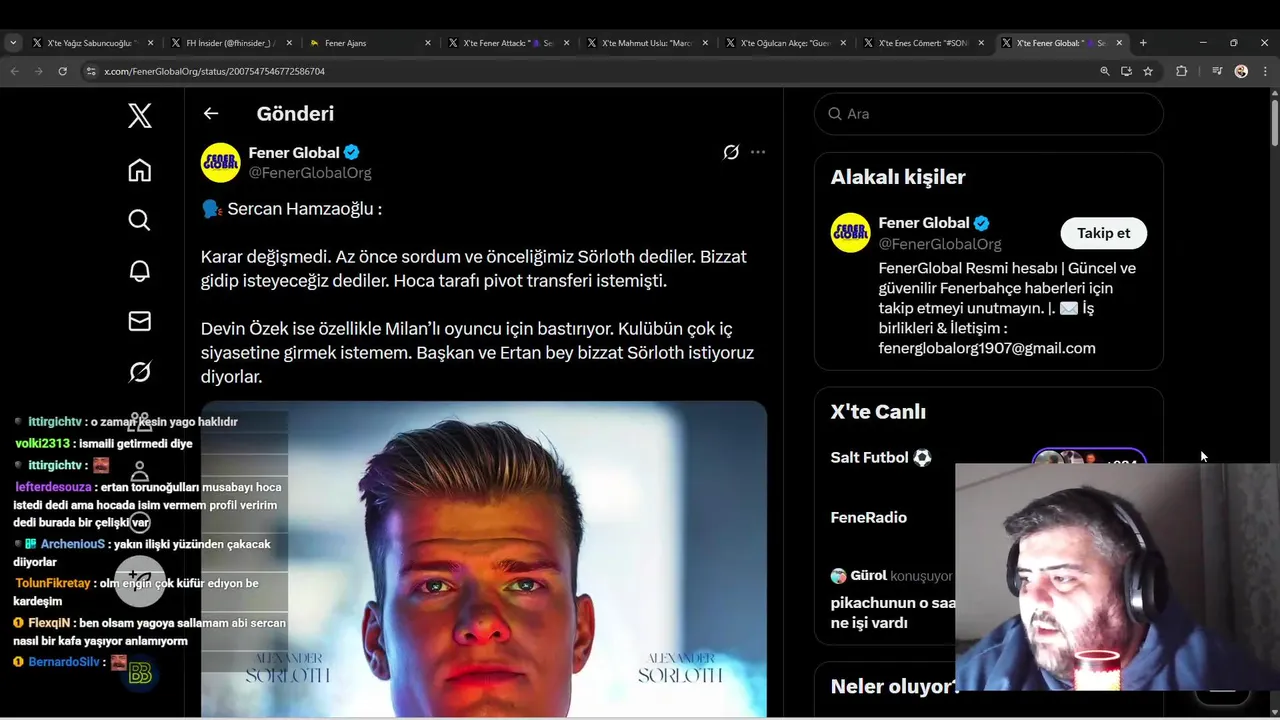Open the post's three-dot more menu
The width and height of the screenshot is (1280, 720).
click(758, 152)
